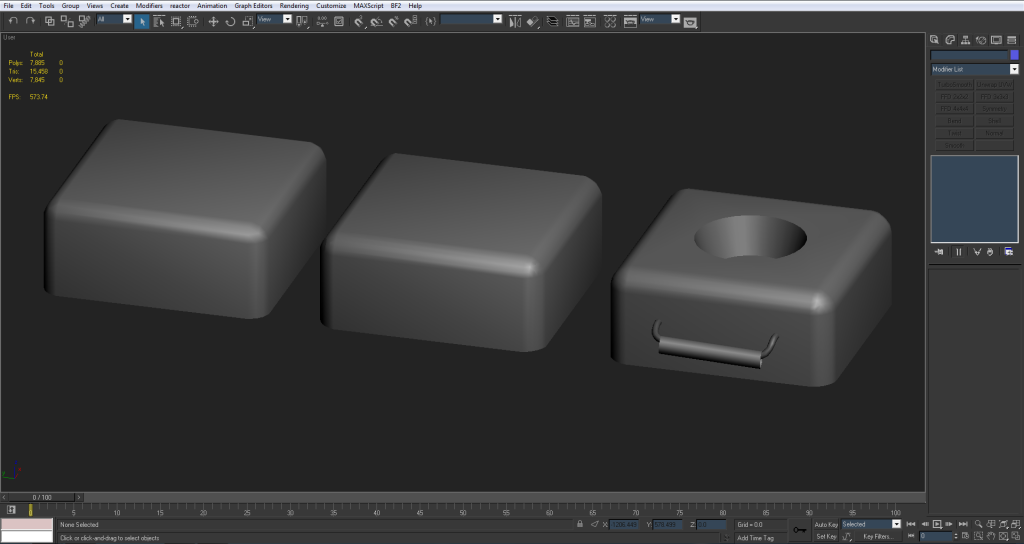Click the X coordinate input field

point(625,524)
